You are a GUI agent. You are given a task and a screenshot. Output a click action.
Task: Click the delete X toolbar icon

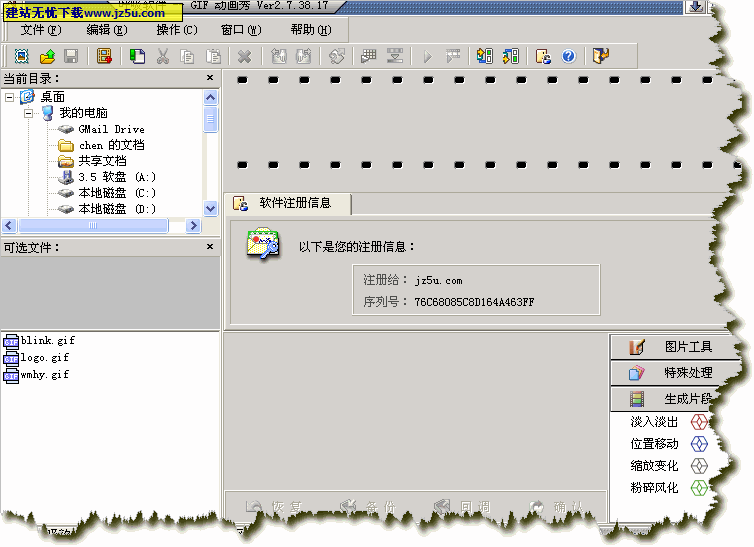(245, 56)
